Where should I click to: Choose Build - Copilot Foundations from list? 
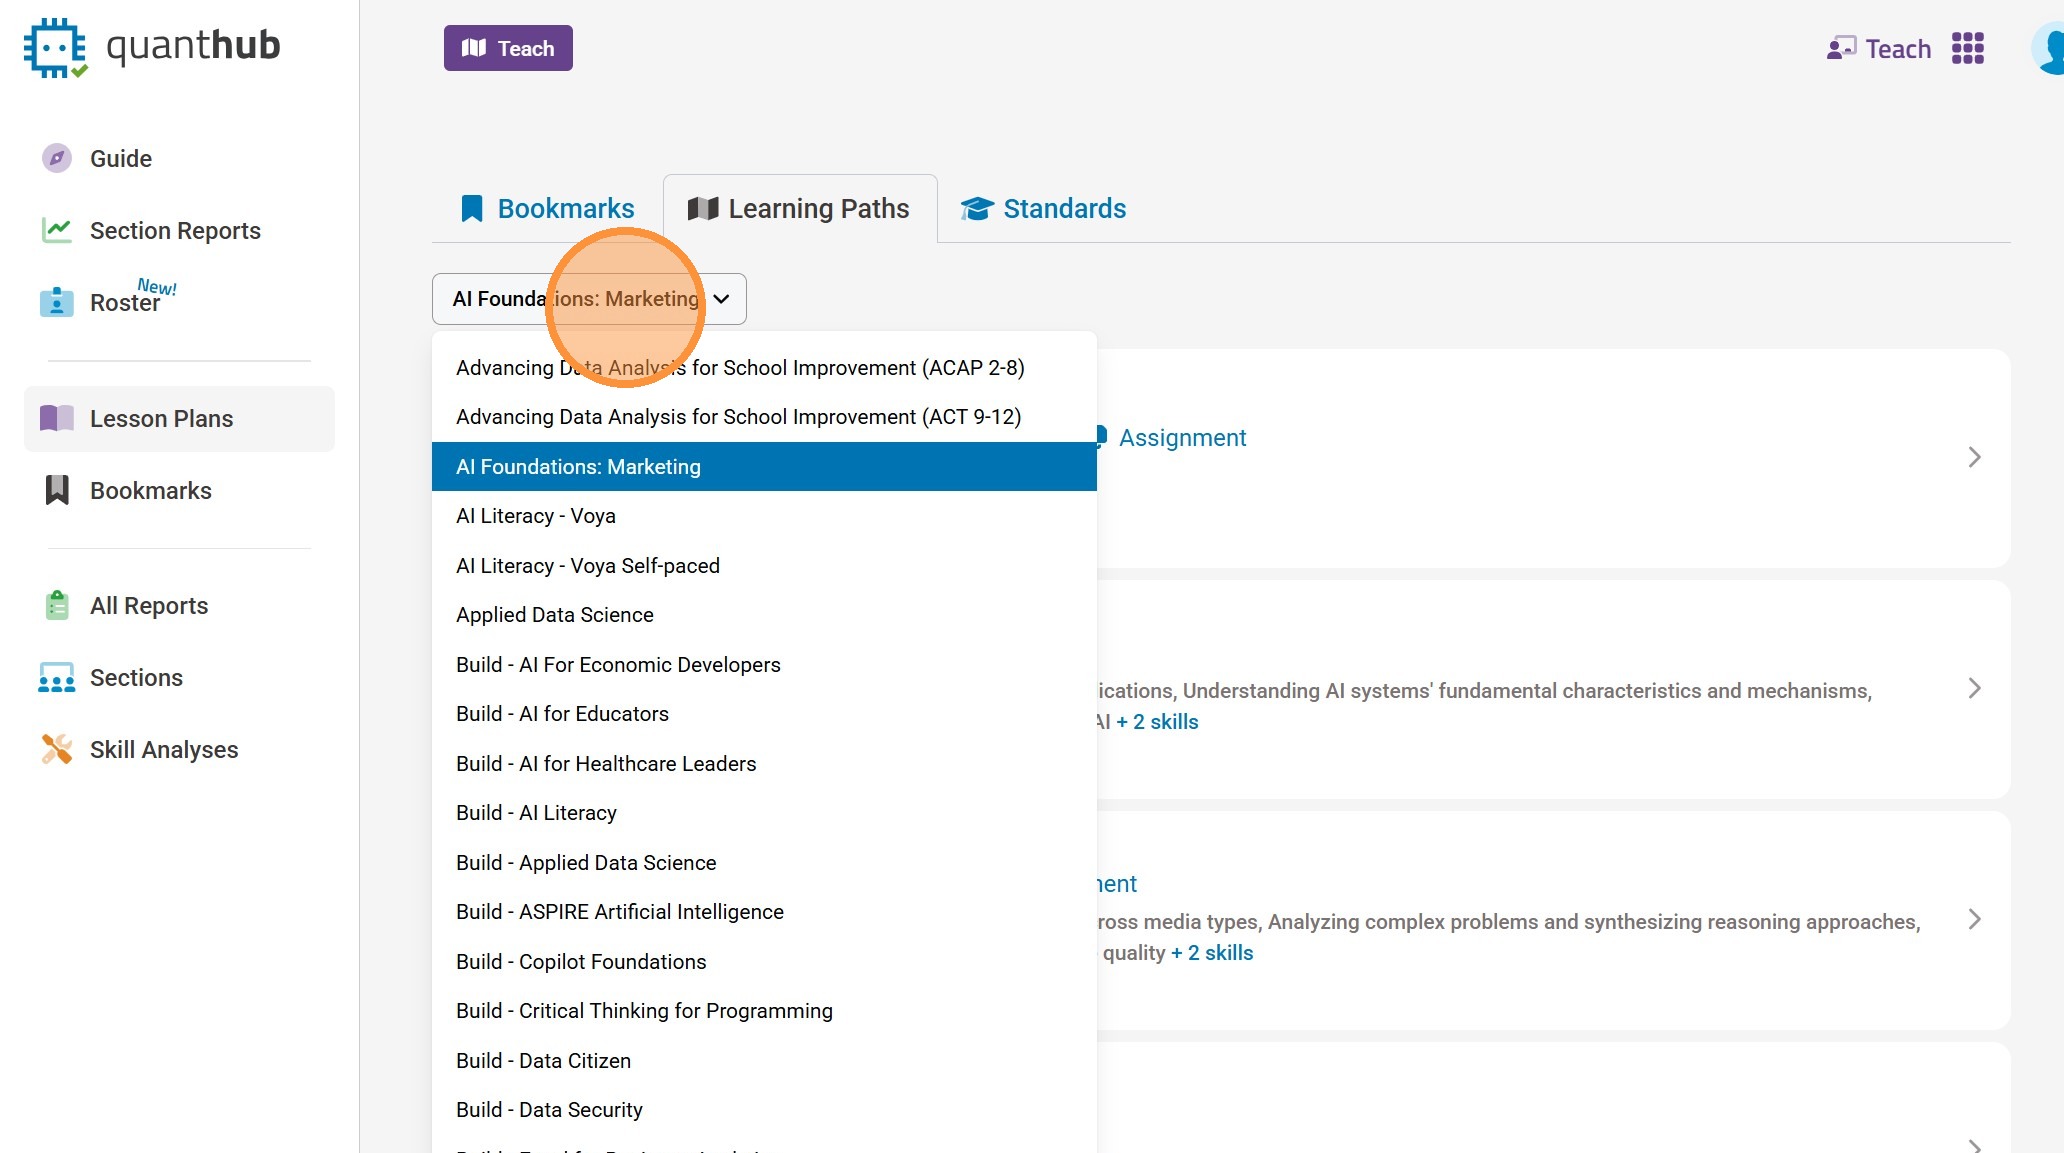click(581, 962)
